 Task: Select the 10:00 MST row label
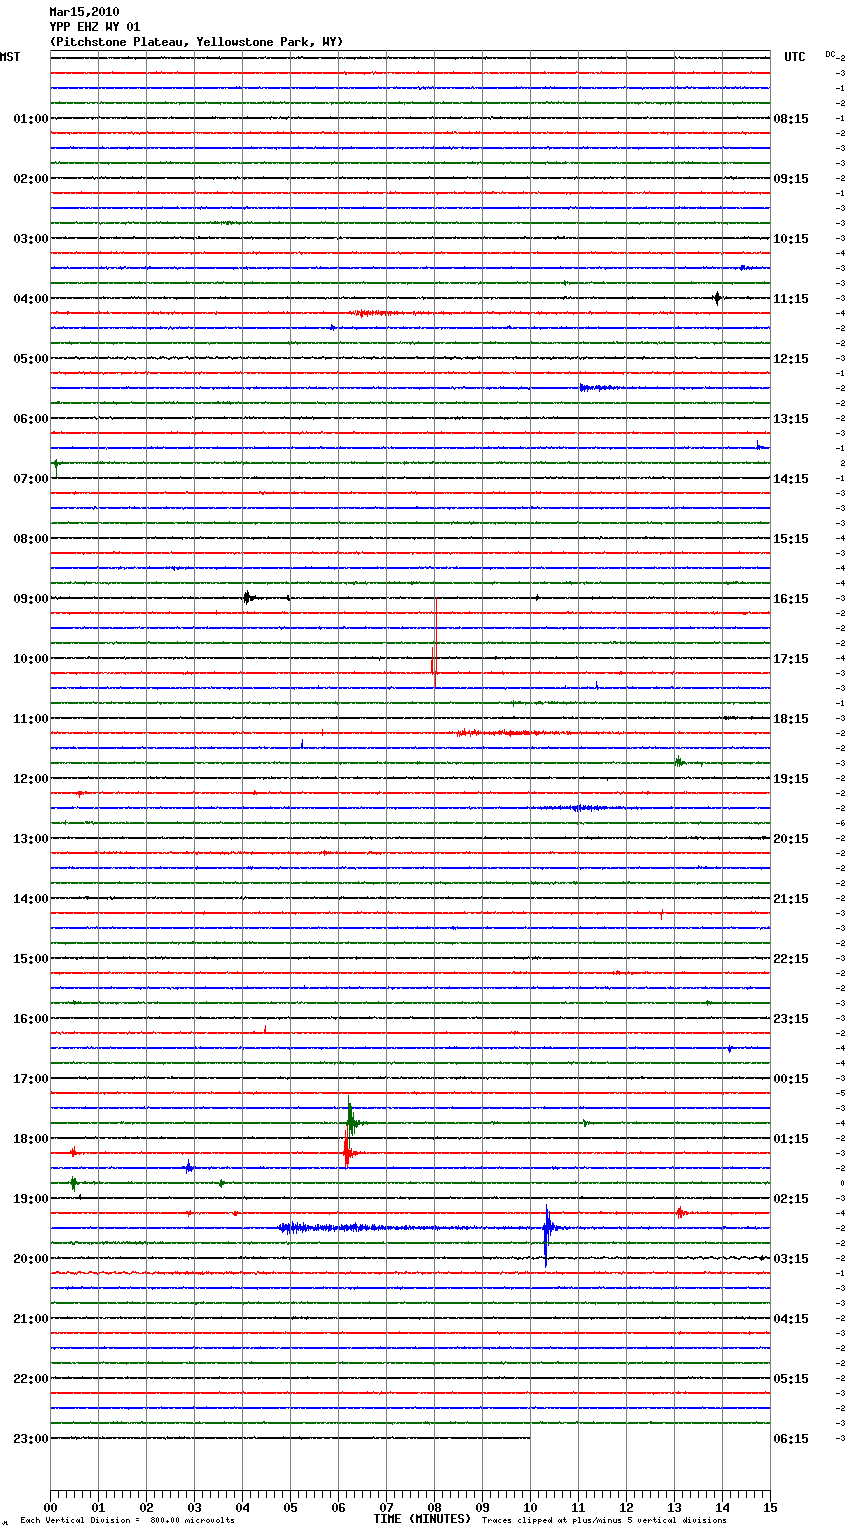31,659
